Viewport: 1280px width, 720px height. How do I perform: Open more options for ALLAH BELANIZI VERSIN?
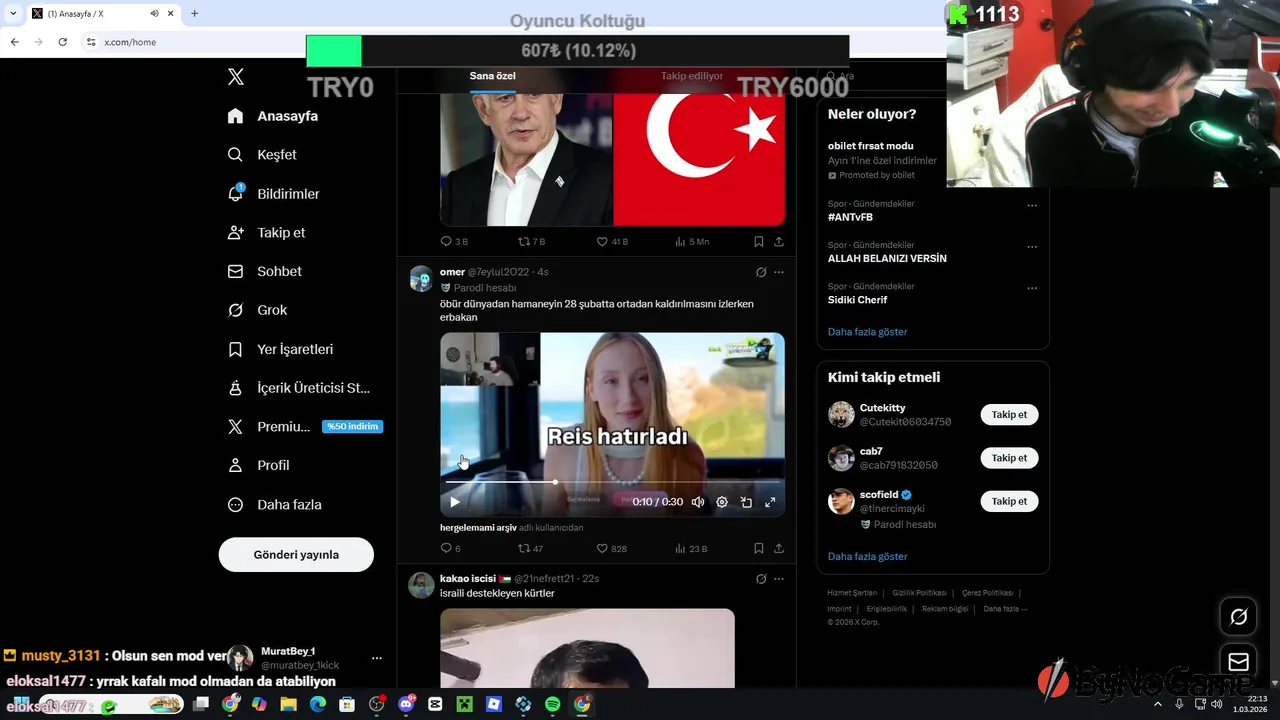pyautogui.click(x=1032, y=247)
